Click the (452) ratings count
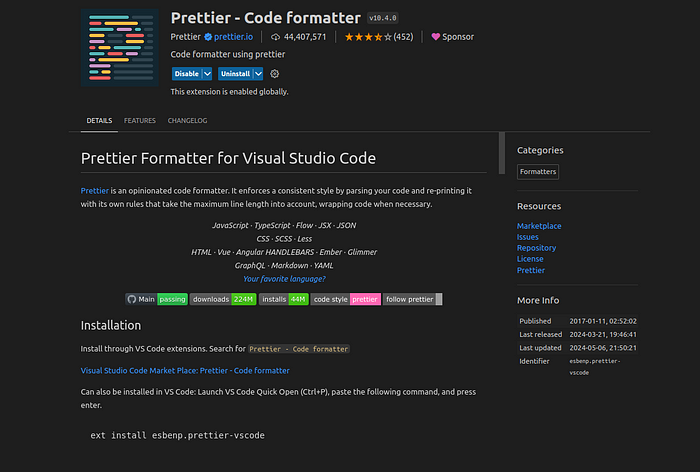The height and width of the screenshot is (472, 700). pyautogui.click(x=403, y=37)
